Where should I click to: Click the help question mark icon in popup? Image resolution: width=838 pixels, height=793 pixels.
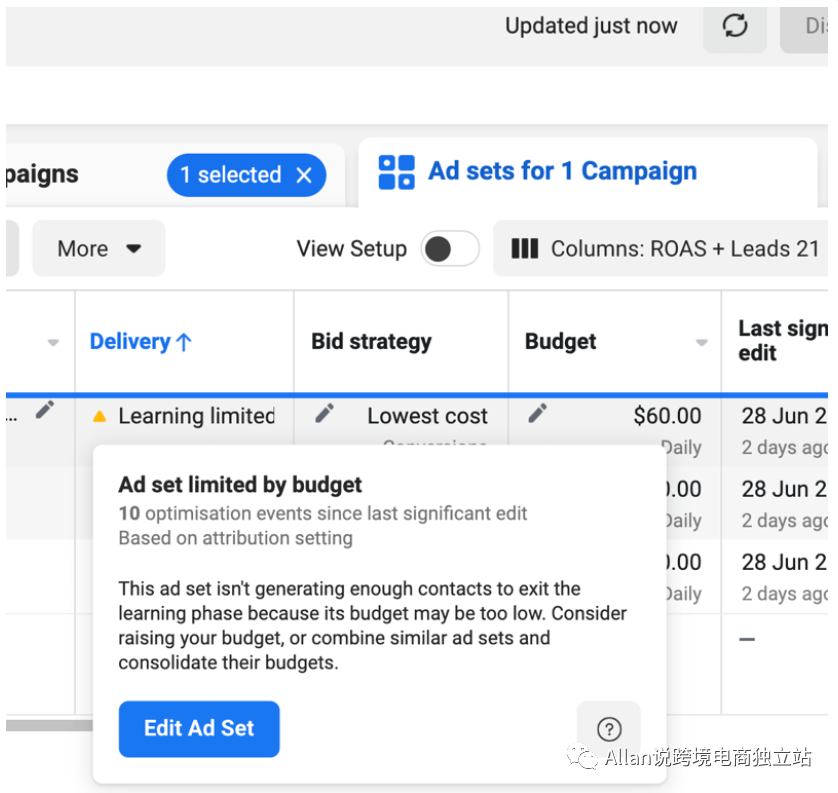click(x=608, y=729)
